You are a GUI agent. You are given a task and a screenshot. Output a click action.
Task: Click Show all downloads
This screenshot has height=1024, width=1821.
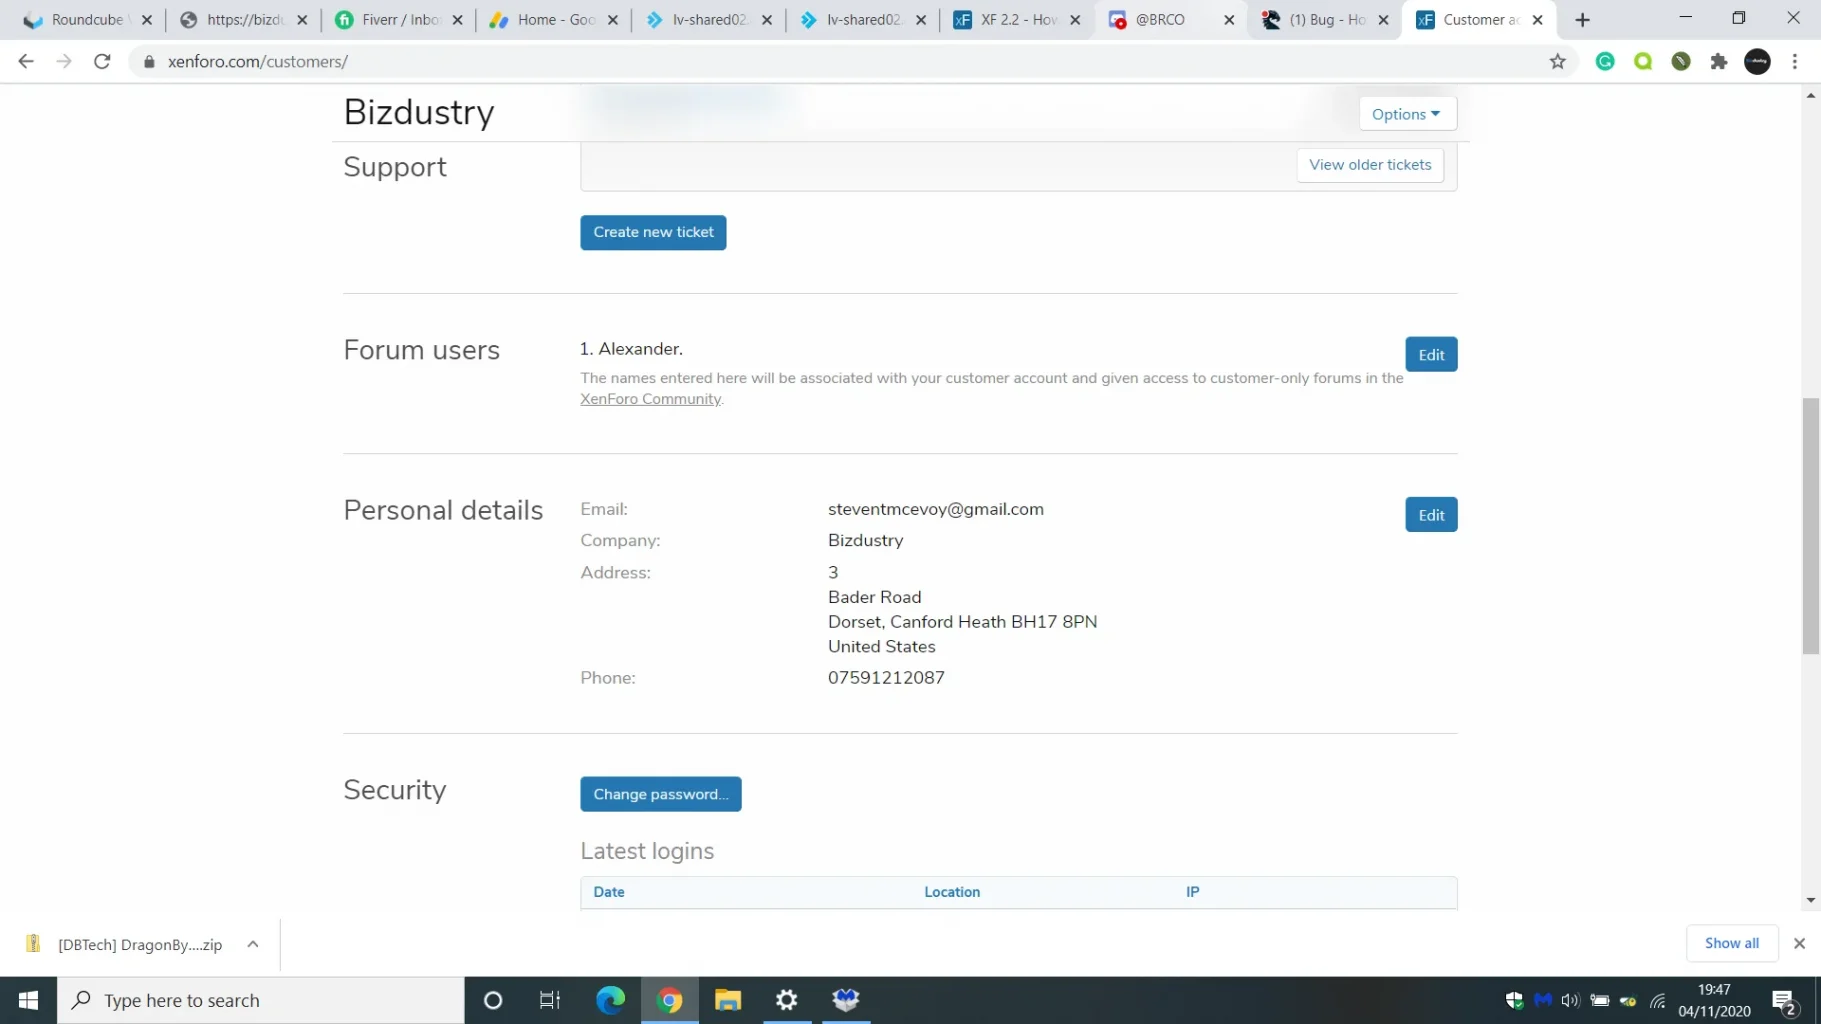click(x=1731, y=943)
